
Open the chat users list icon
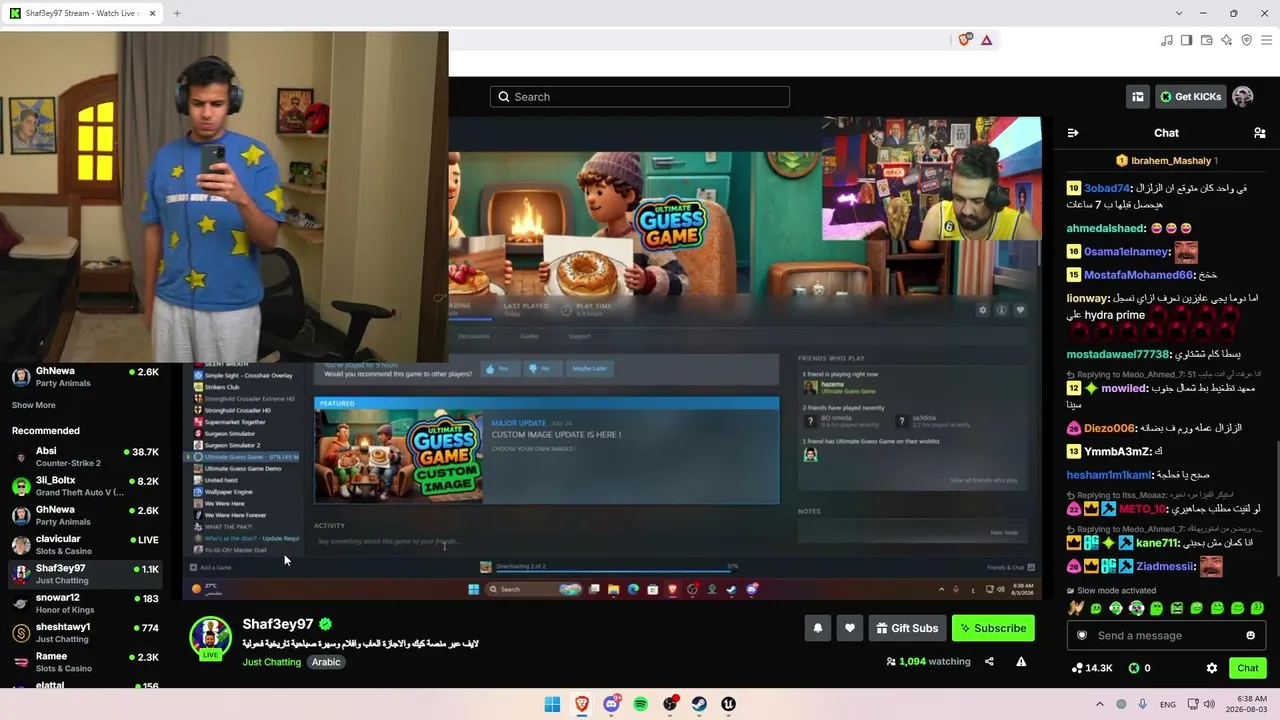(1259, 133)
